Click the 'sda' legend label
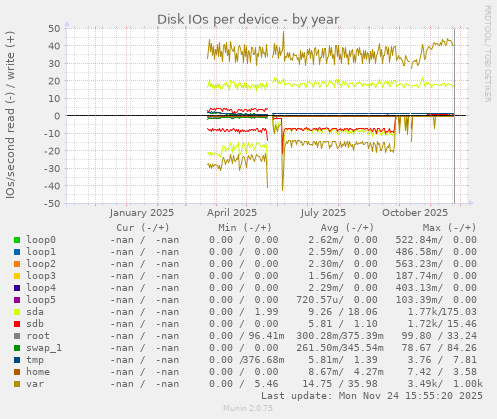 pyautogui.click(x=35, y=312)
